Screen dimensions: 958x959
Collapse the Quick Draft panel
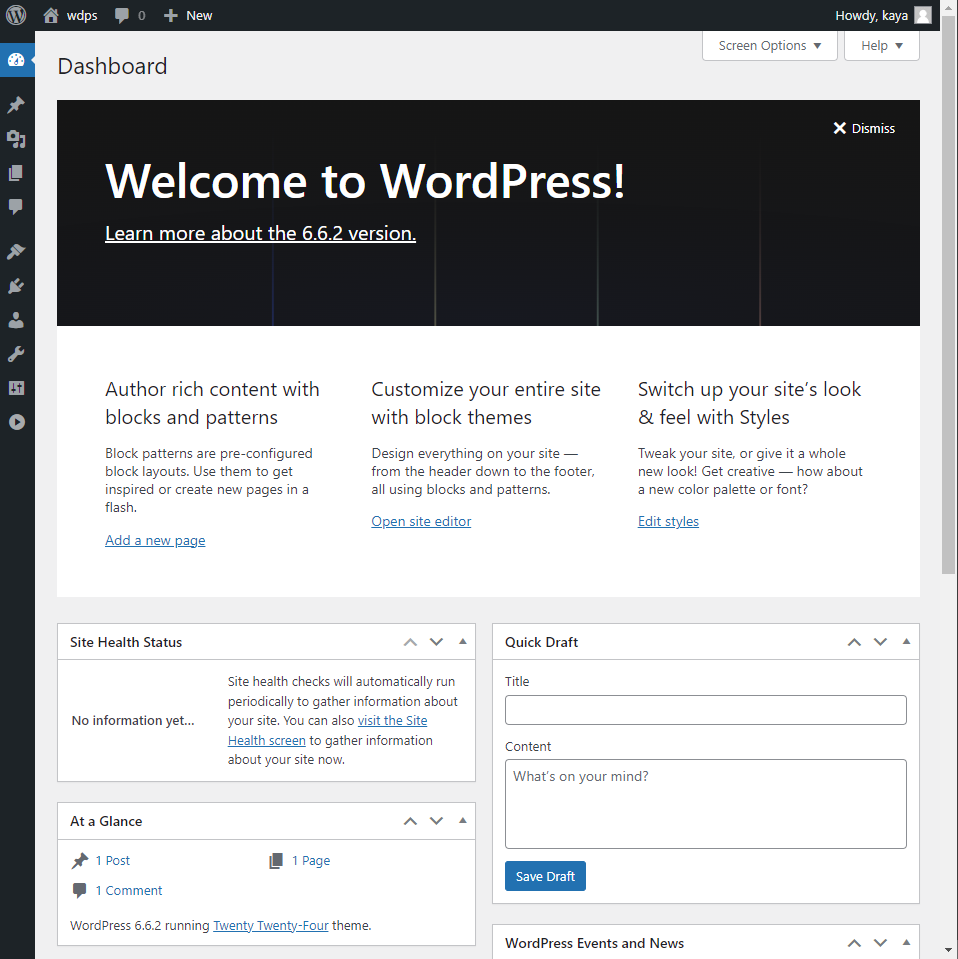click(907, 642)
